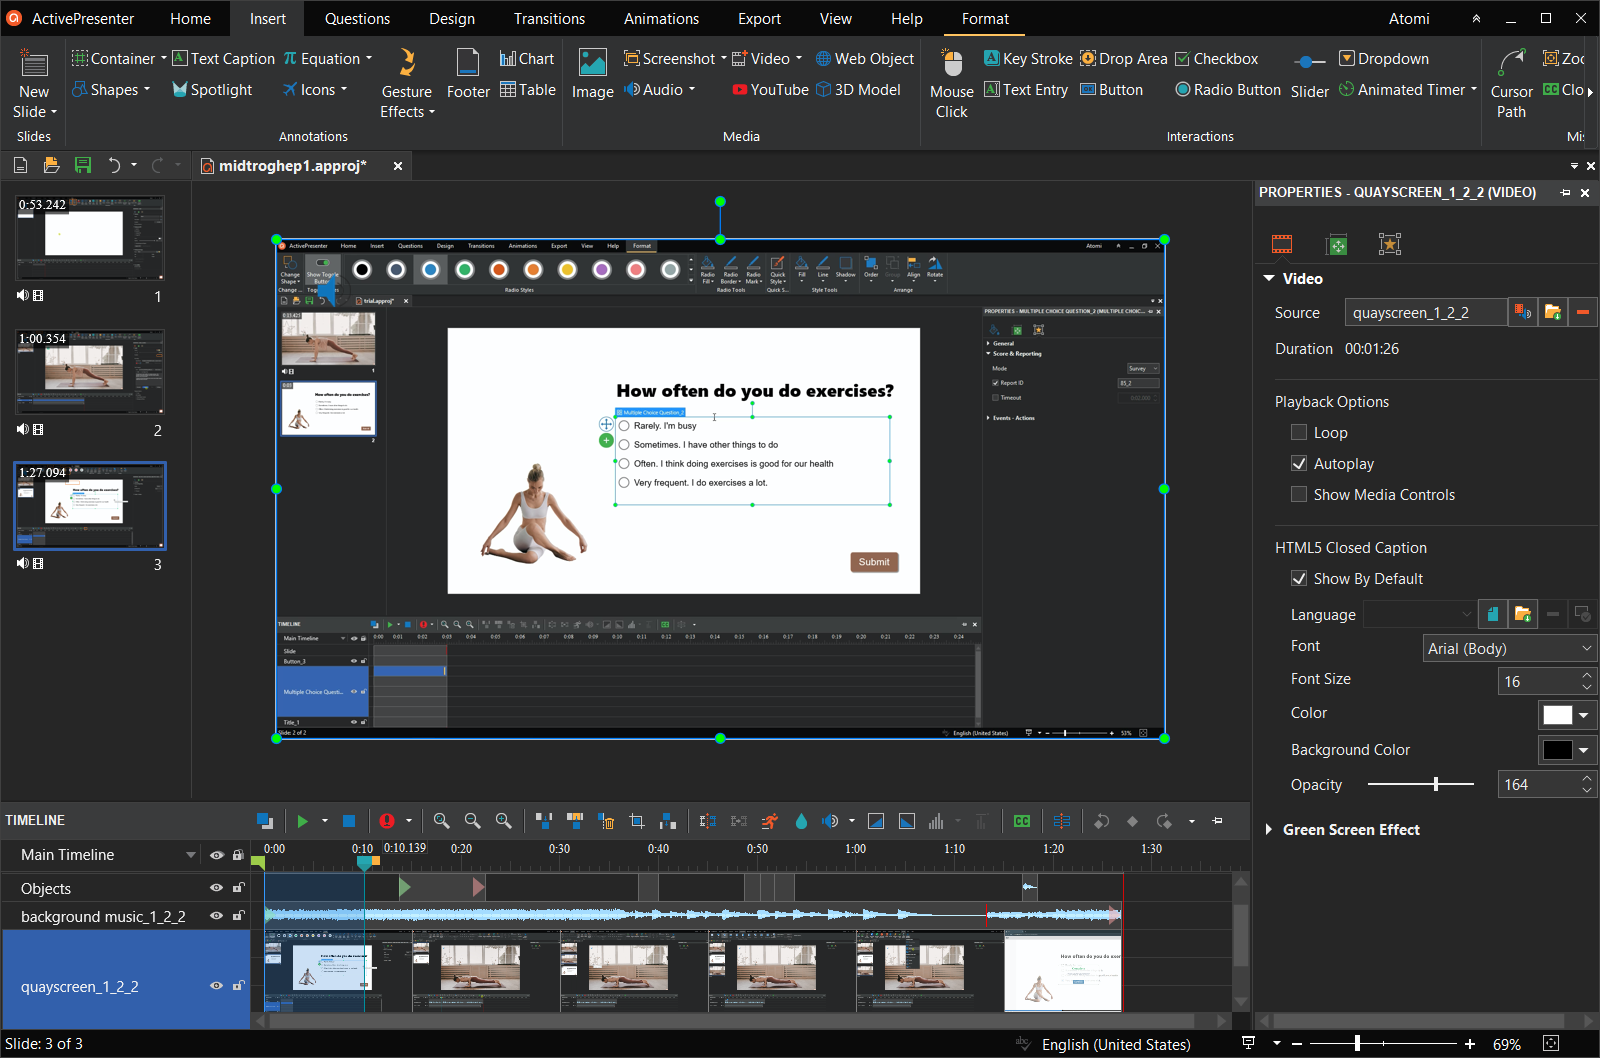This screenshot has width=1600, height=1058.
Task: Insert a Drop Area interaction
Action: click(x=1123, y=58)
